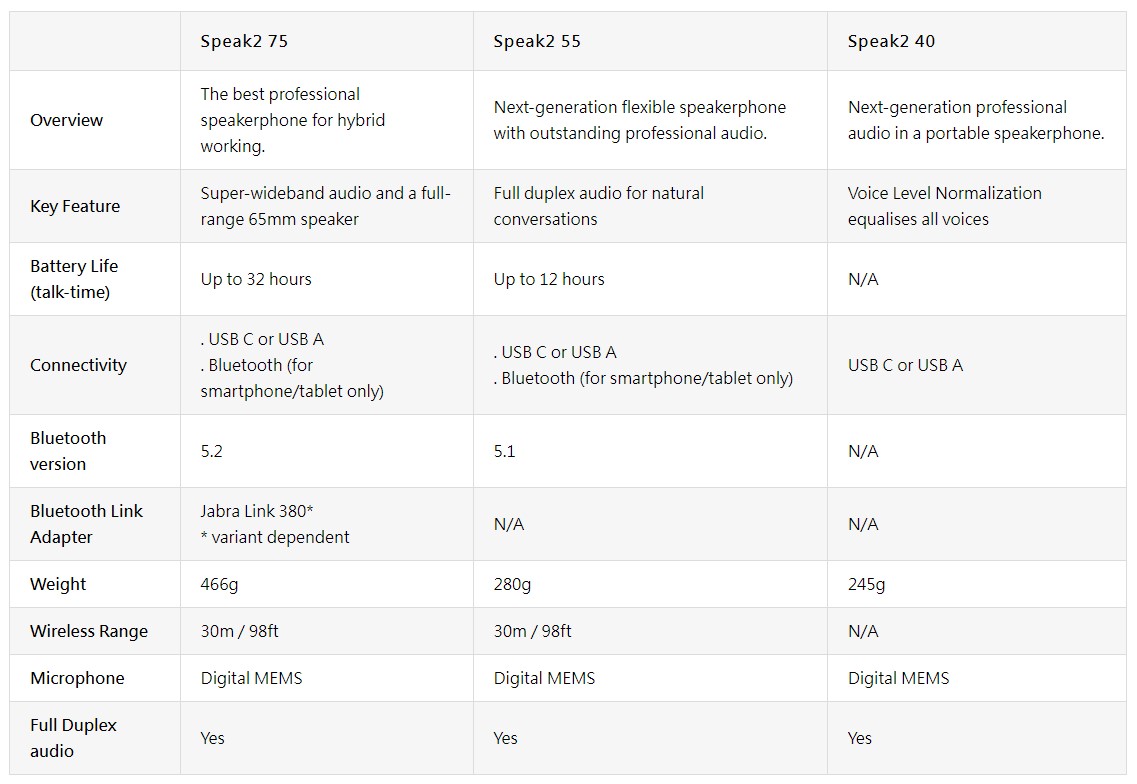Image resolution: width=1137 pixels, height=784 pixels.
Task: Select the Wireless Range row label
Action: coord(88,632)
